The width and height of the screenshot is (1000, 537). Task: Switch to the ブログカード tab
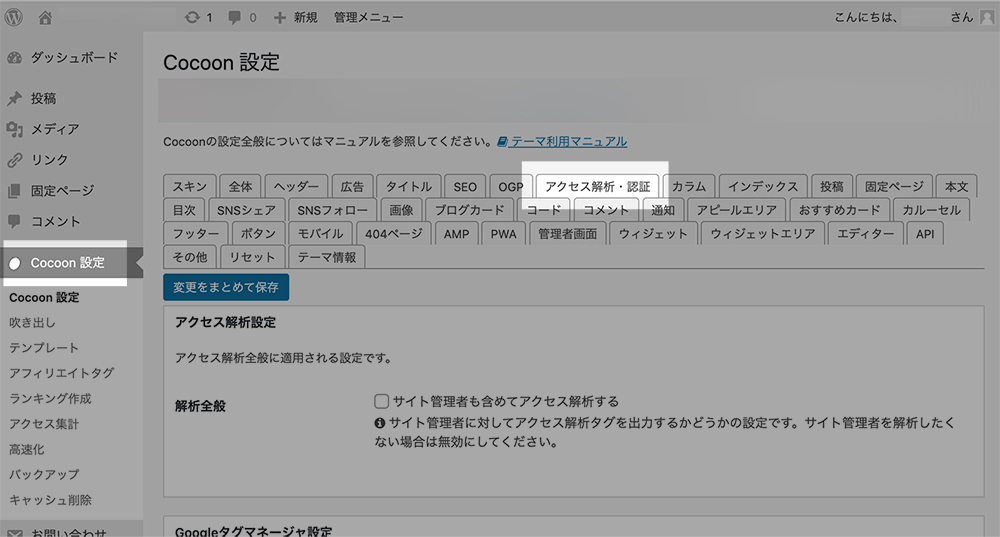pyautogui.click(x=469, y=210)
